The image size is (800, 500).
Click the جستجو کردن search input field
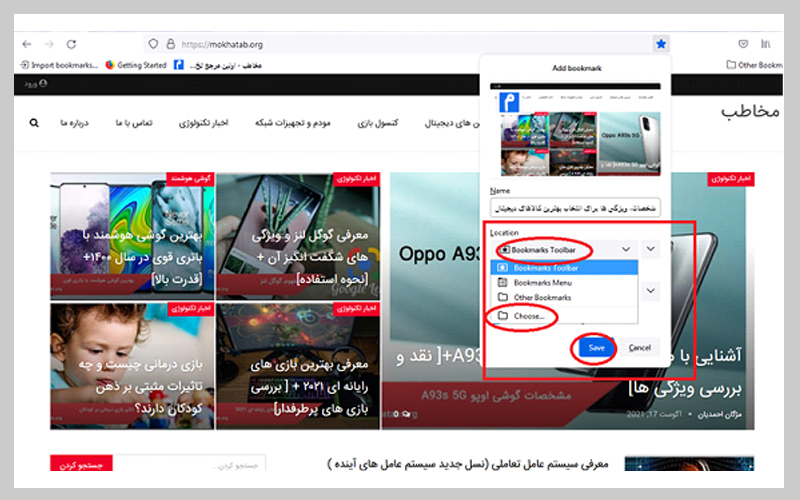pos(189,465)
